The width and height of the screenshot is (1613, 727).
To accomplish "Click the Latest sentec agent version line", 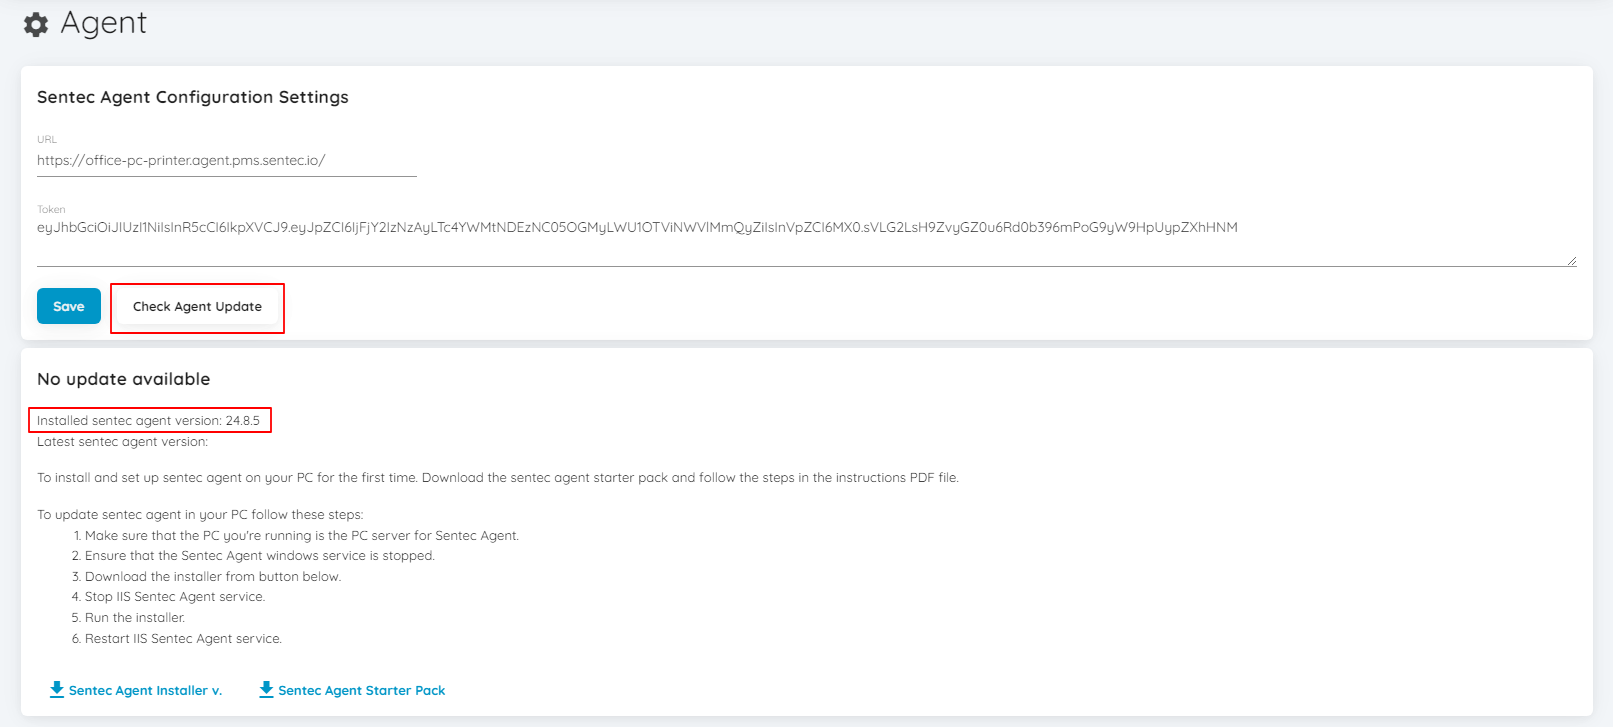I will (x=123, y=442).
